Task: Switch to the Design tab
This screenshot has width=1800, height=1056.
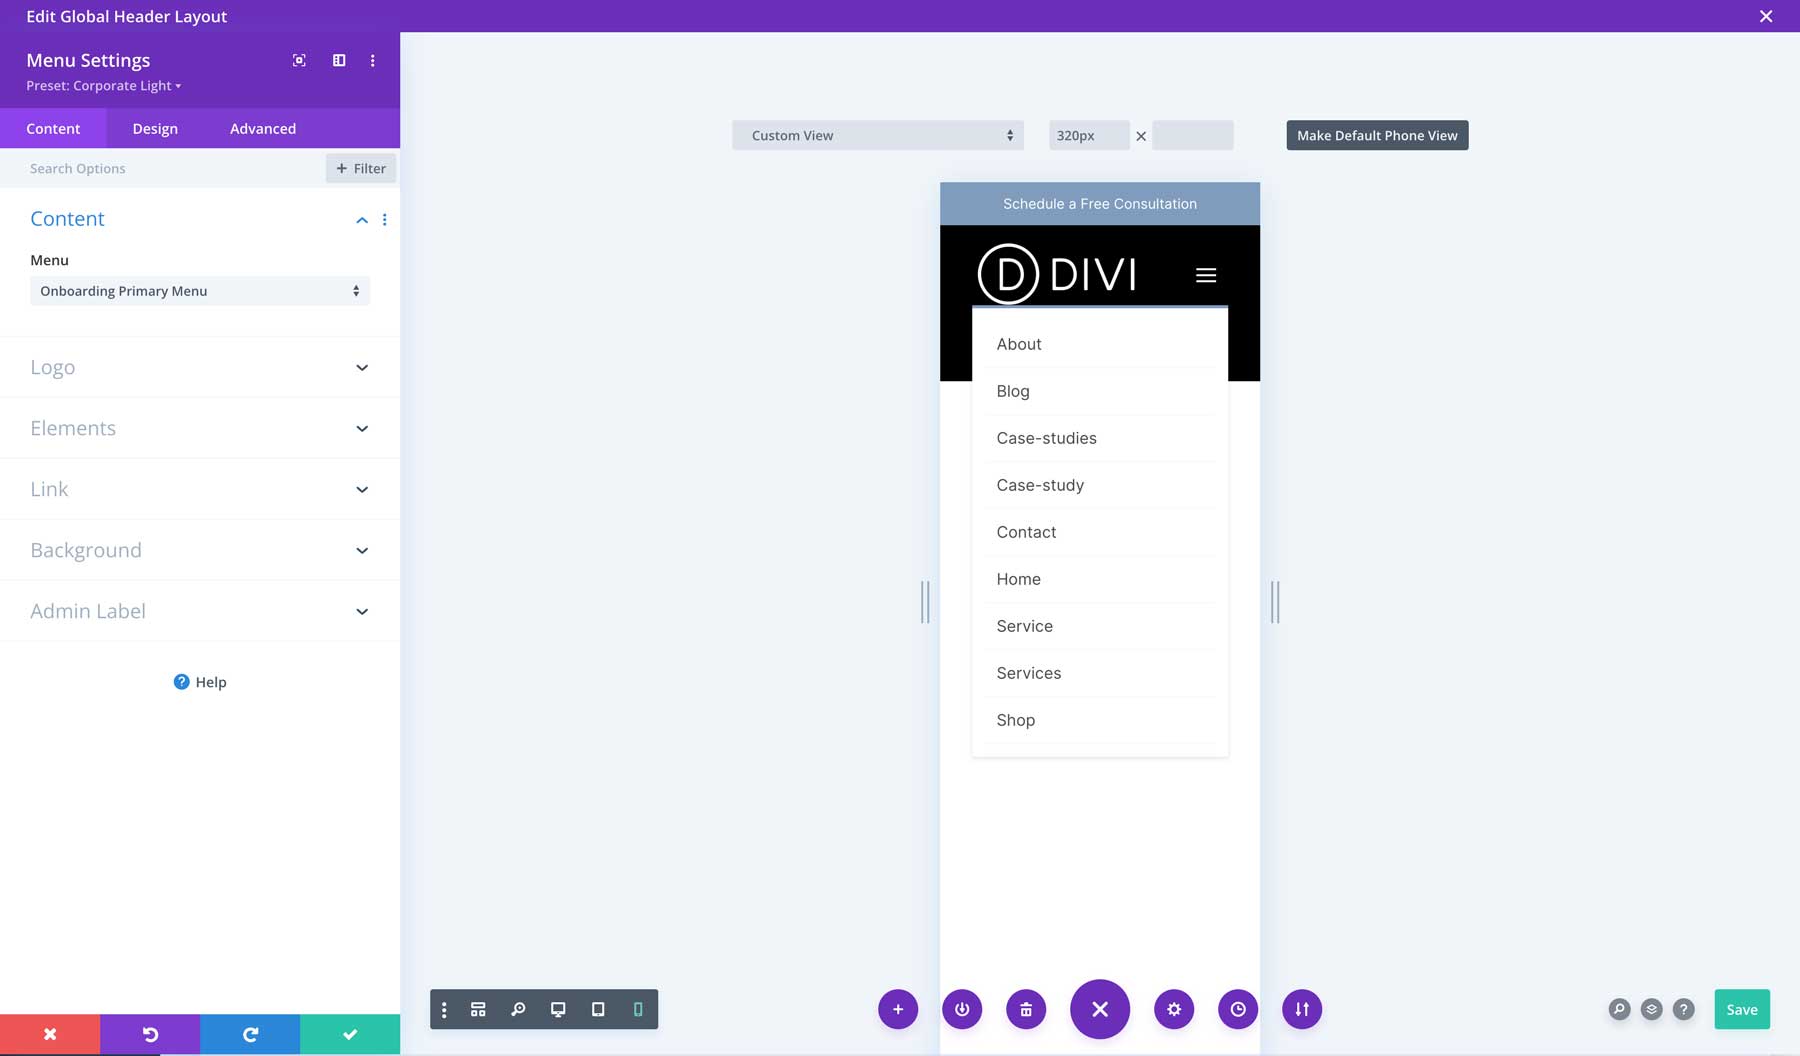Action: tap(155, 128)
